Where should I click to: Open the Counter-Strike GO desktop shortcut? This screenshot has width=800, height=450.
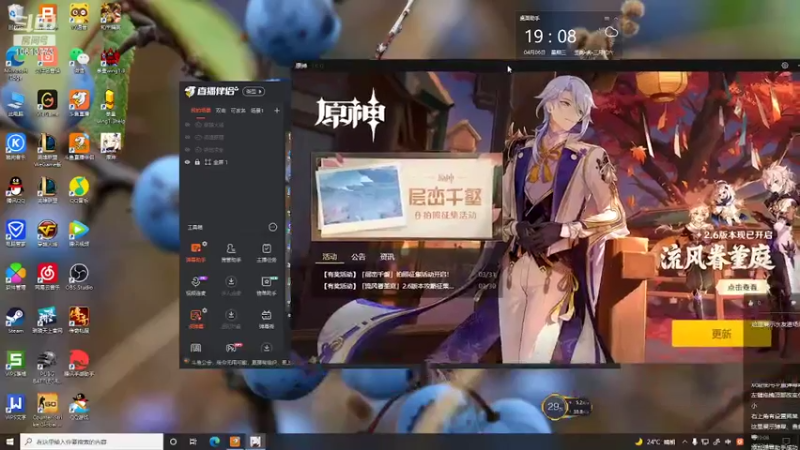[47, 410]
